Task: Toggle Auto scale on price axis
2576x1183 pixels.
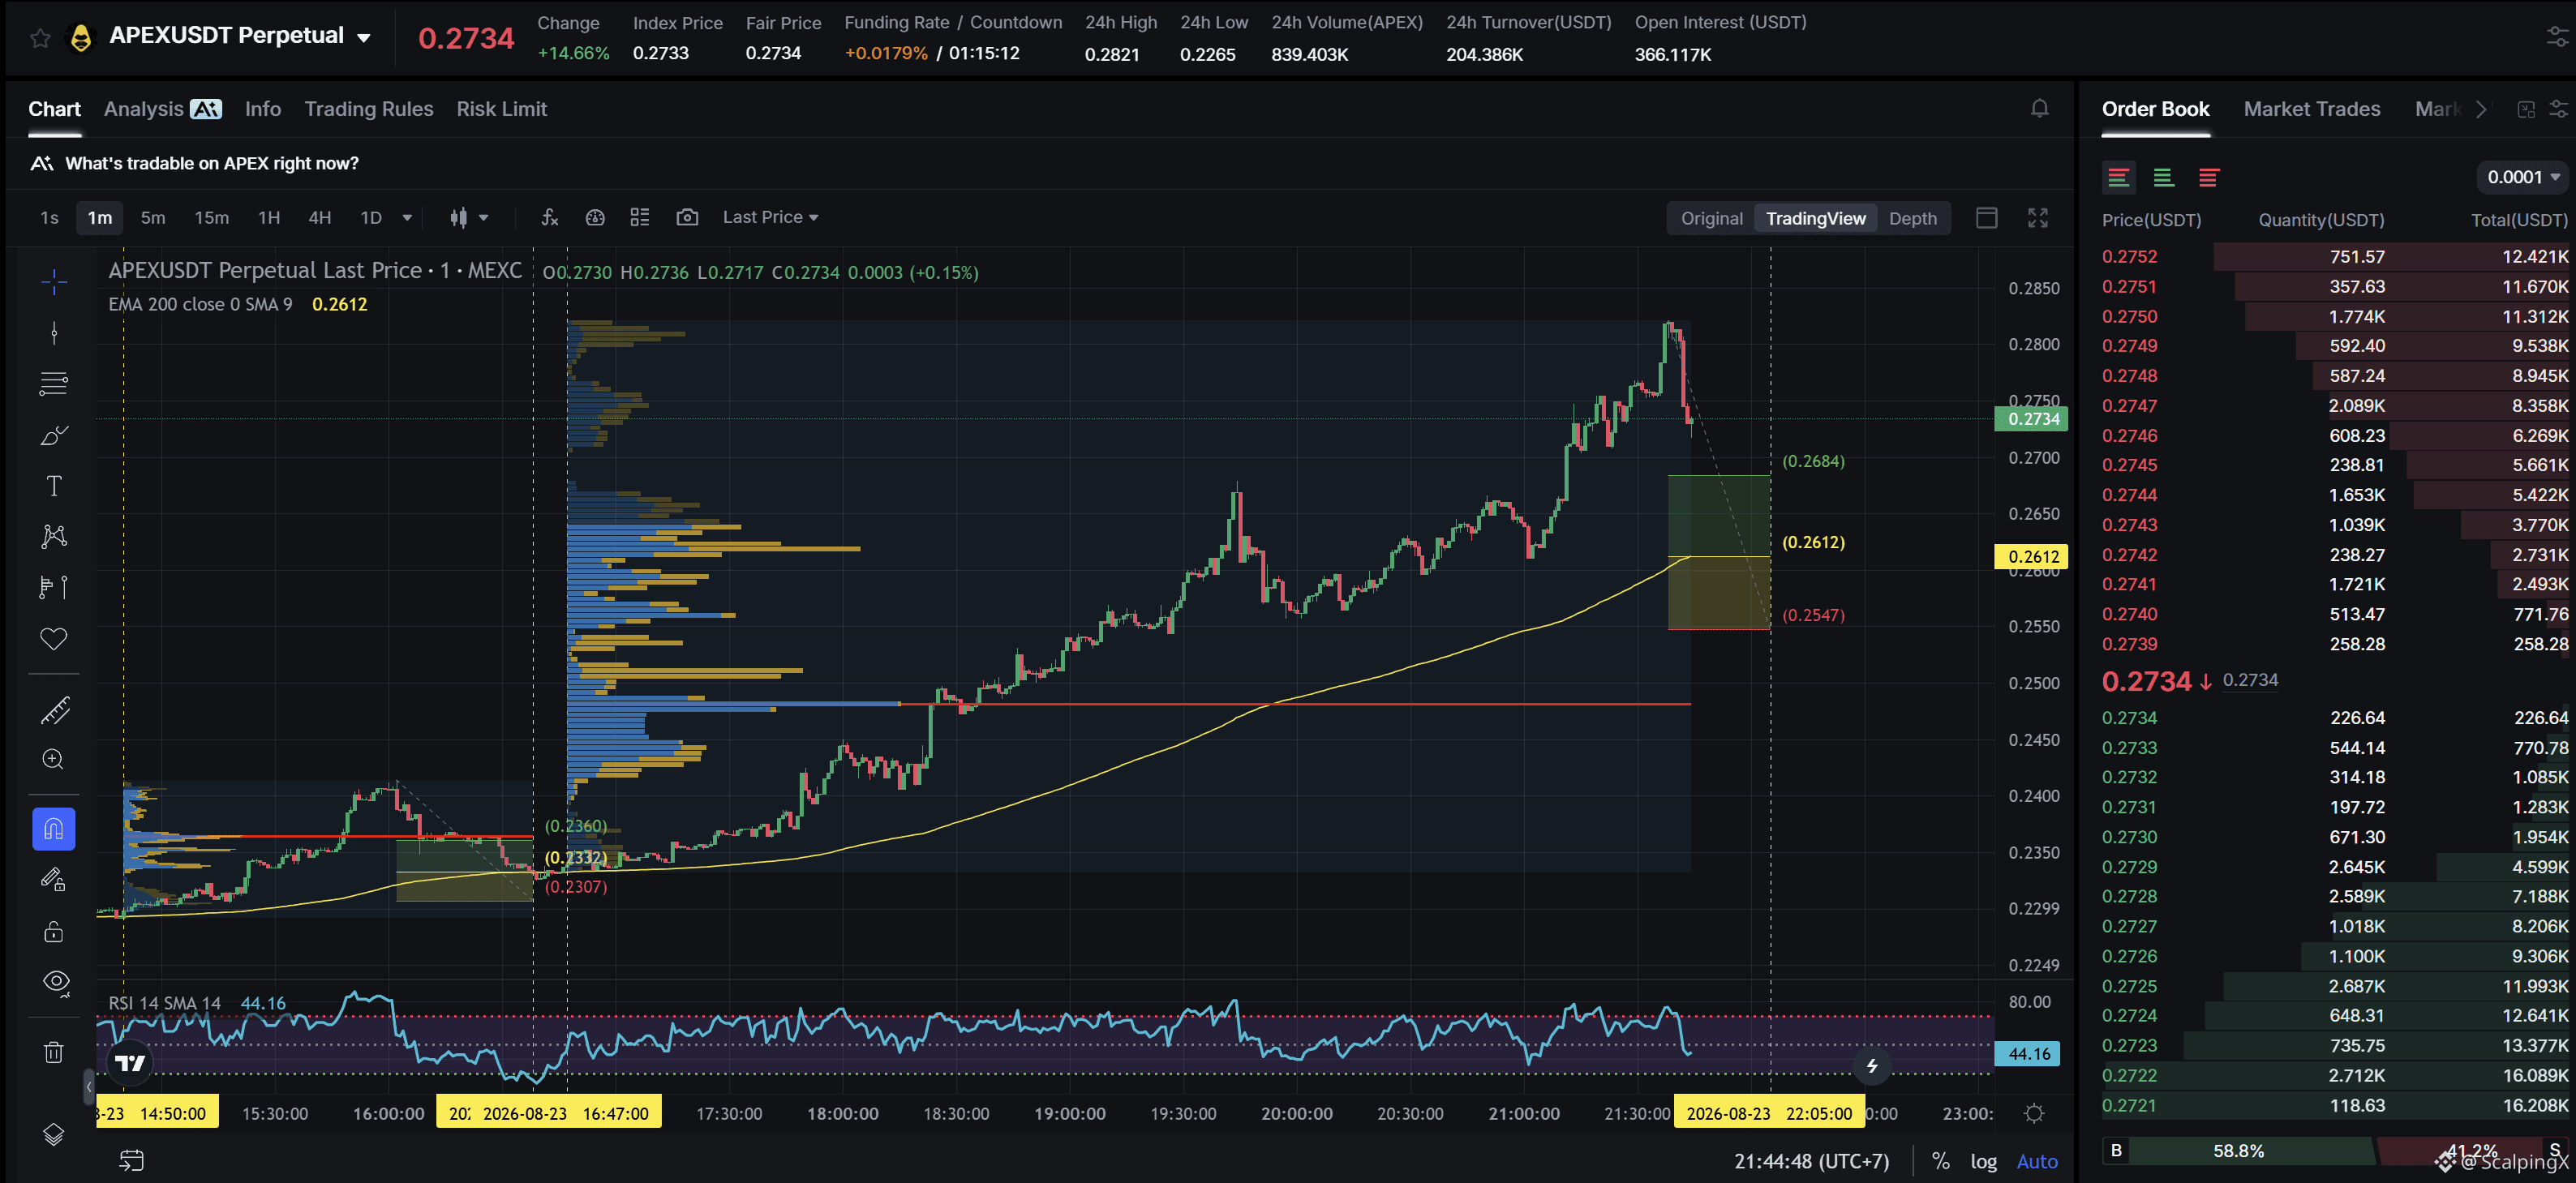Action: tap(2037, 1161)
